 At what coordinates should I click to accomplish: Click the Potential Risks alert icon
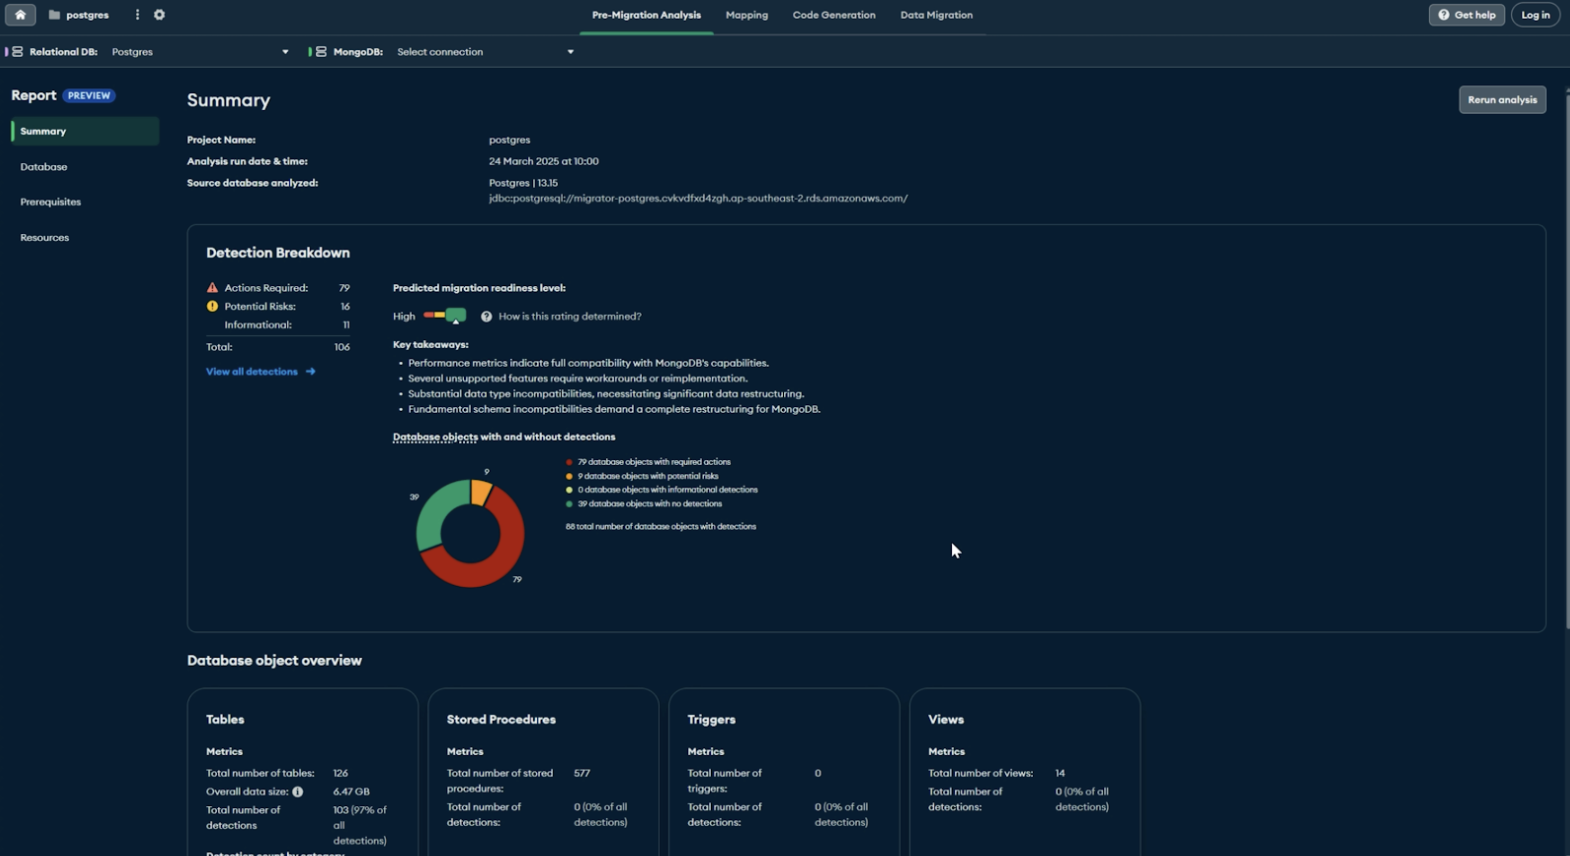[x=212, y=306]
